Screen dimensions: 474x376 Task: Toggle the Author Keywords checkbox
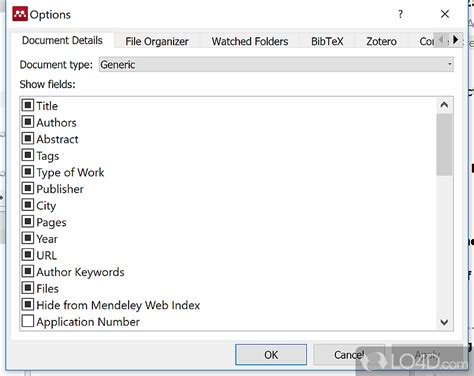pos(28,271)
